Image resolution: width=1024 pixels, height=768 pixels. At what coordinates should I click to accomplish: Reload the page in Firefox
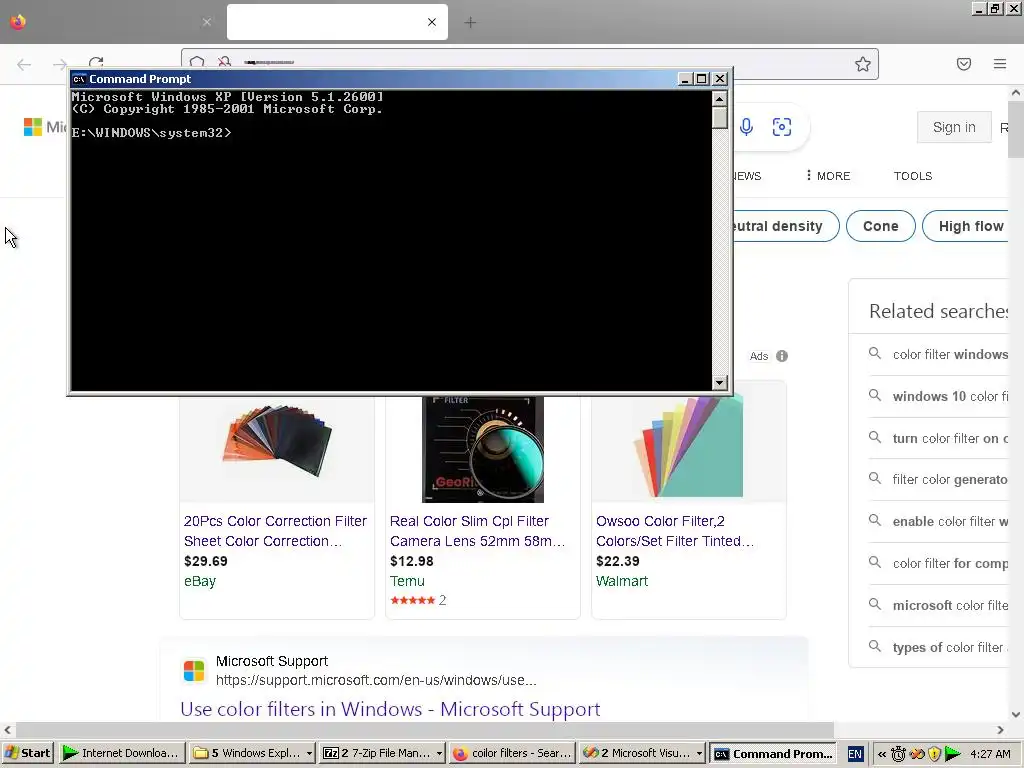96,61
